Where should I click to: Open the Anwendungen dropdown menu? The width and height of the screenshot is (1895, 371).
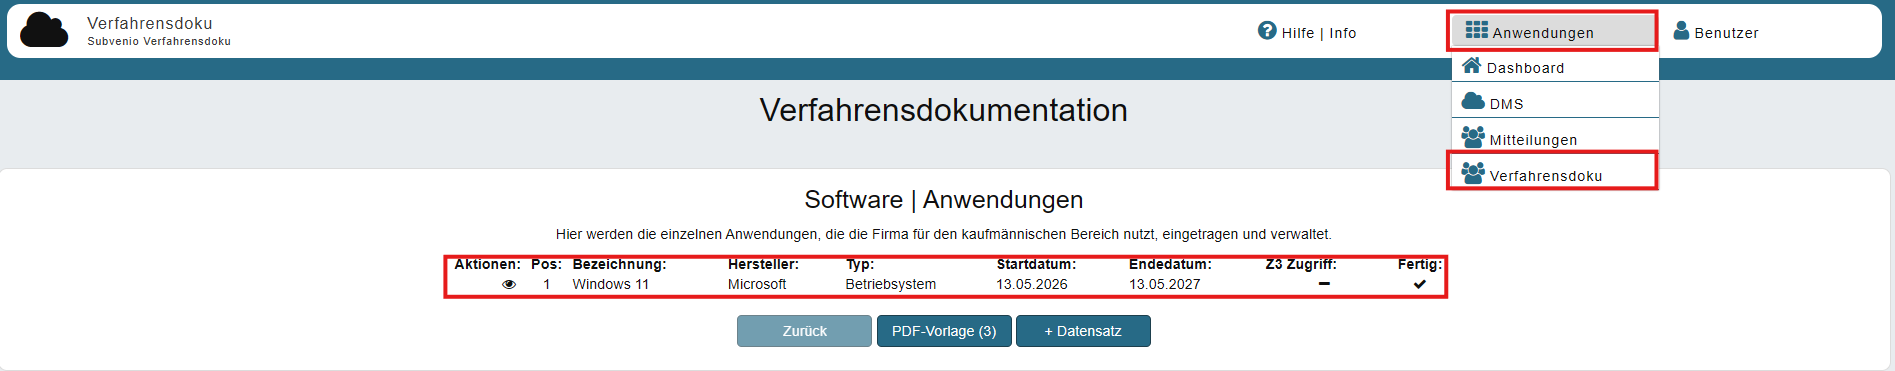(1552, 31)
